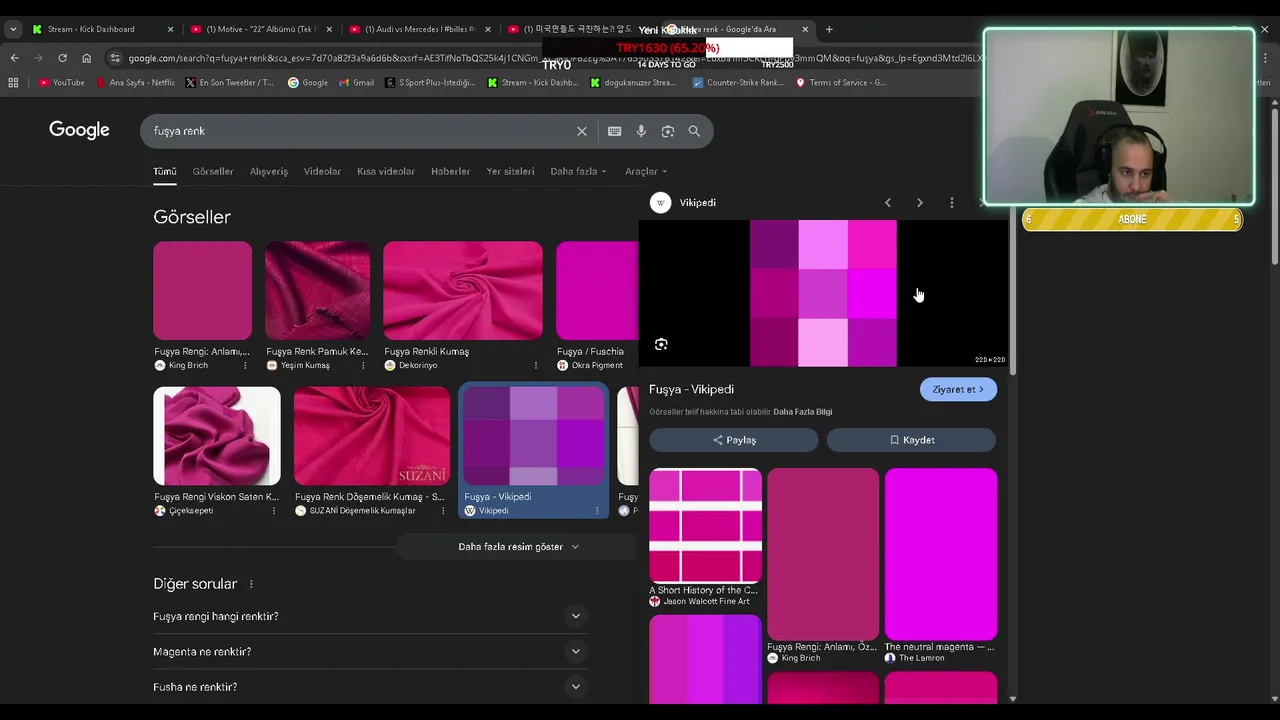
Task: Select the Fuşya - Vikipedi purple swatch thumbnail
Action: [x=533, y=436]
